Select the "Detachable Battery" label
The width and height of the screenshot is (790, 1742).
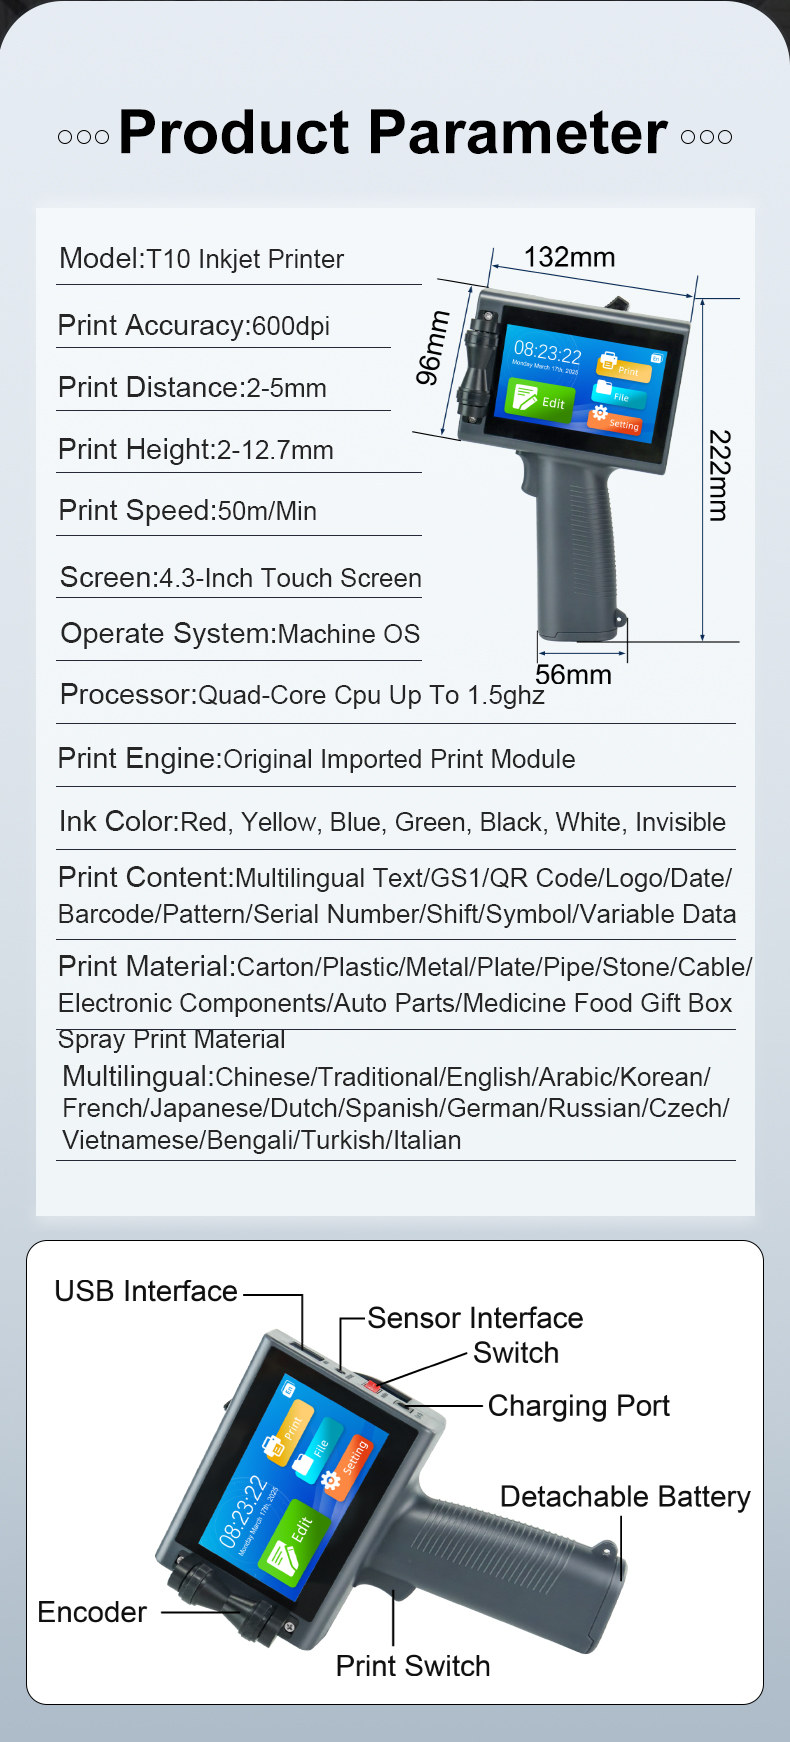(625, 1497)
